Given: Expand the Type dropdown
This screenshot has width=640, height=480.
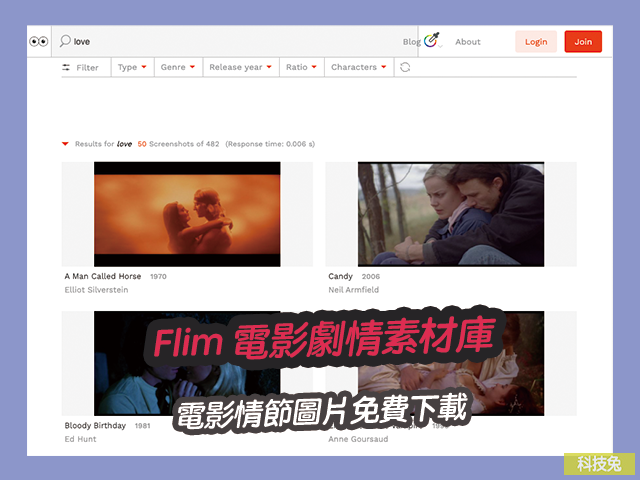Looking at the screenshot, I should tap(132, 67).
